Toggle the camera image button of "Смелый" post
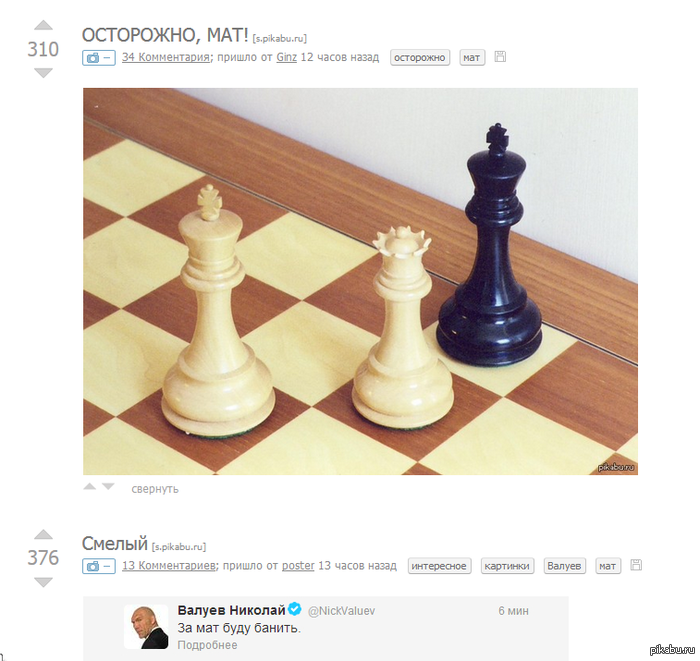The width and height of the screenshot is (700, 661). click(99, 566)
